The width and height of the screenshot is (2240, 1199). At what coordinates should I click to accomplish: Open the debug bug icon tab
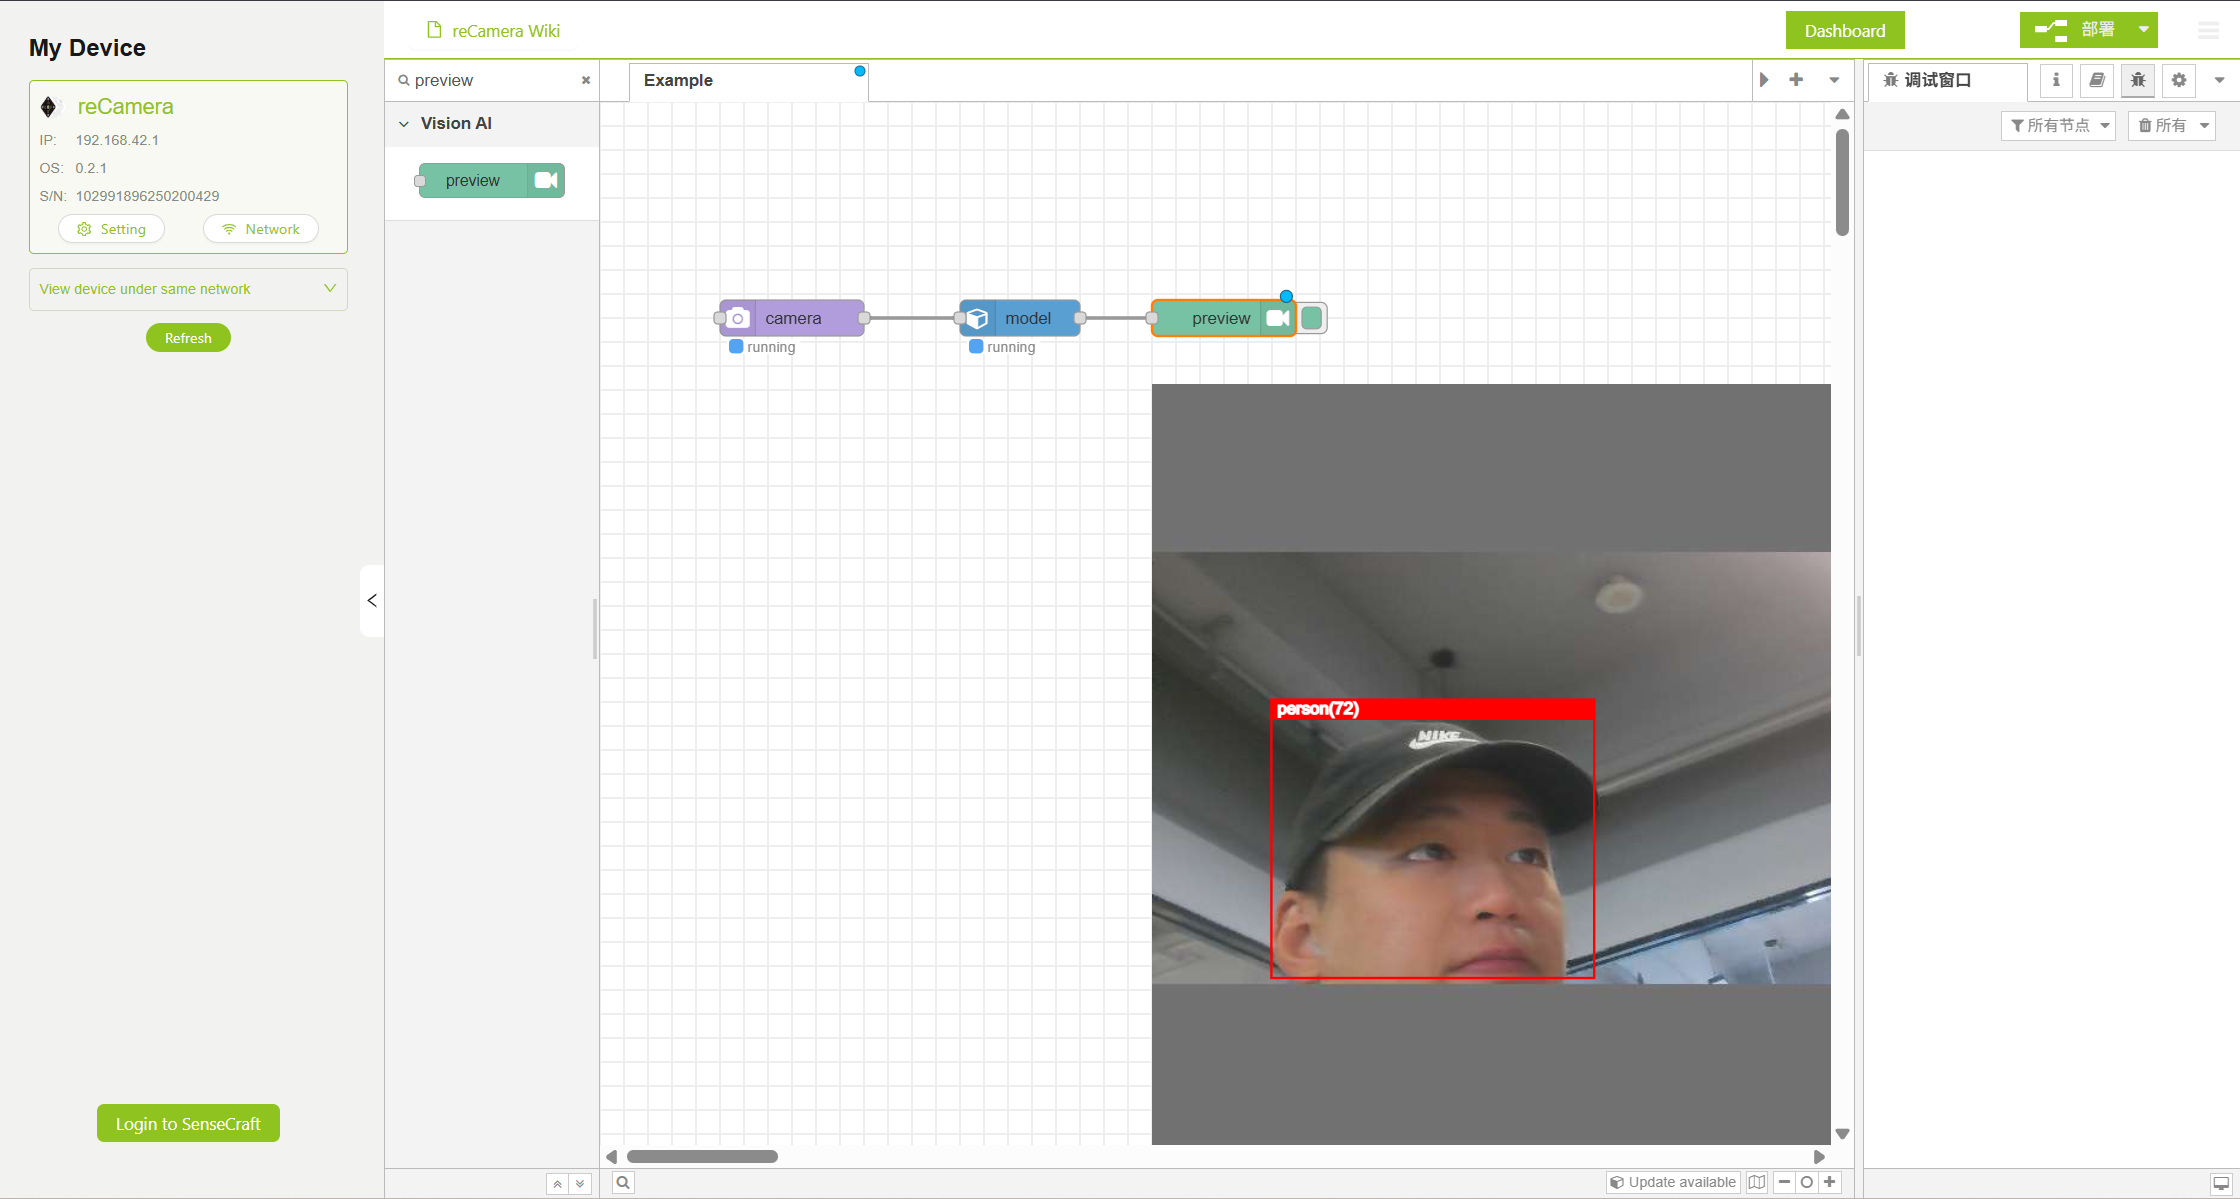pyautogui.click(x=2138, y=80)
